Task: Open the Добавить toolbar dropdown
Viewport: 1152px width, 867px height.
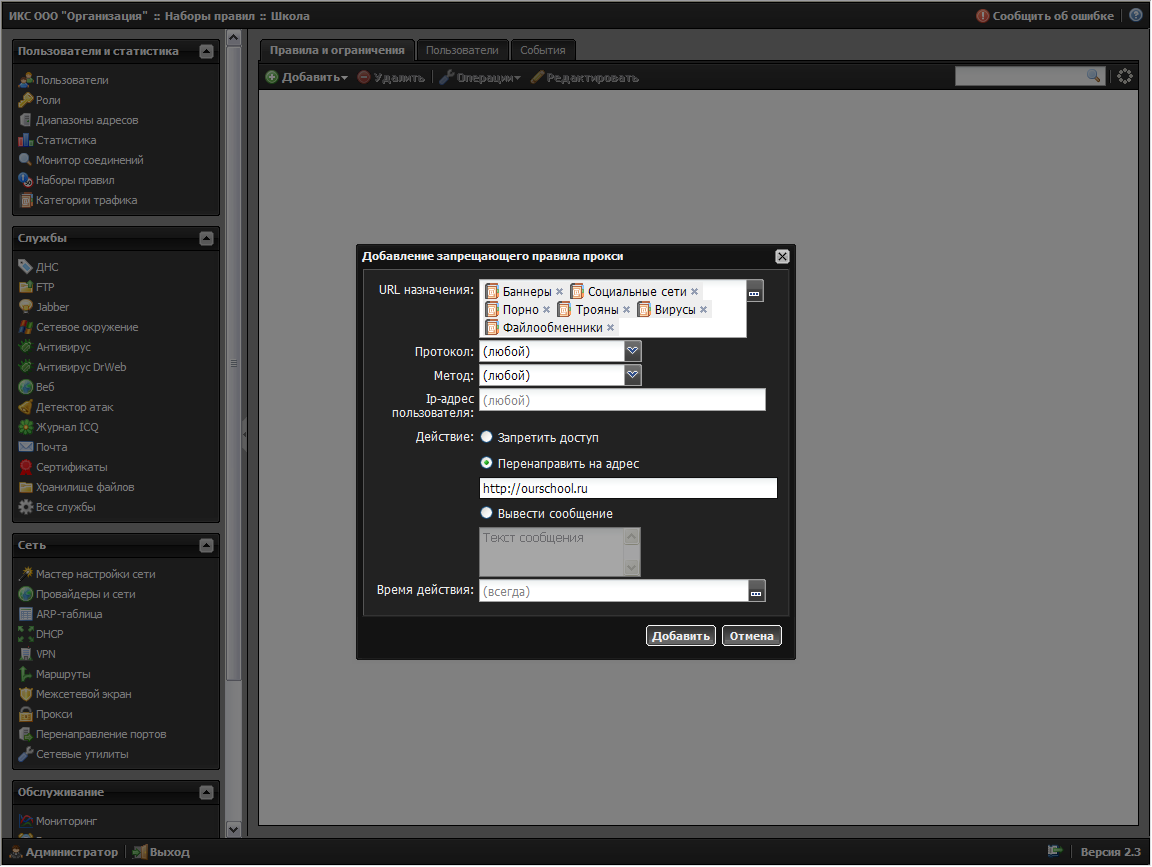Action: tap(306, 77)
